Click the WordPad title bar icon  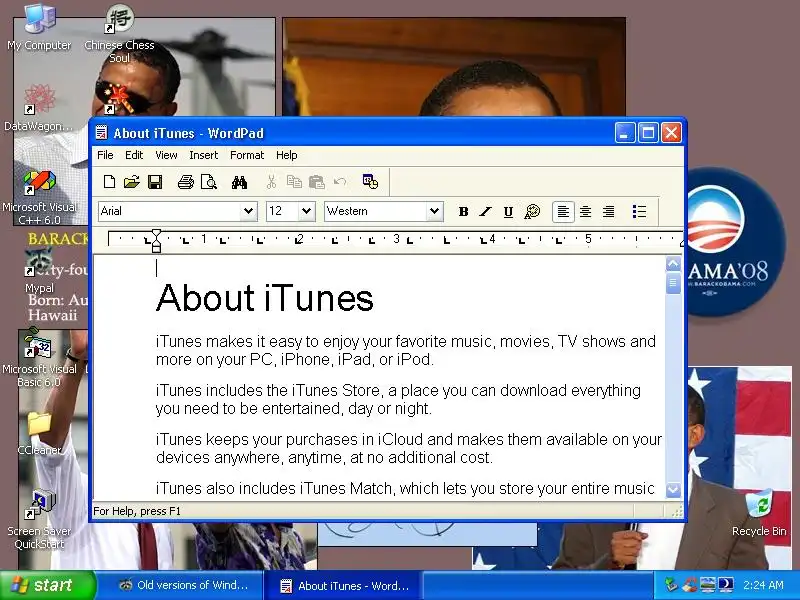[x=102, y=133]
